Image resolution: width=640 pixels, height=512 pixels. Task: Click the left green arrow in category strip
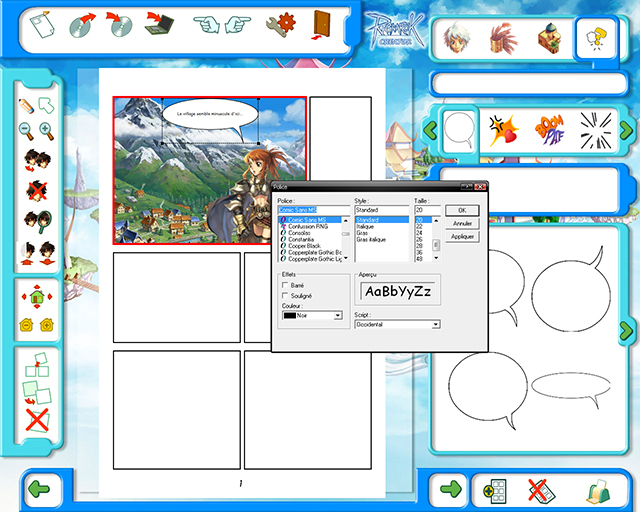point(430,131)
